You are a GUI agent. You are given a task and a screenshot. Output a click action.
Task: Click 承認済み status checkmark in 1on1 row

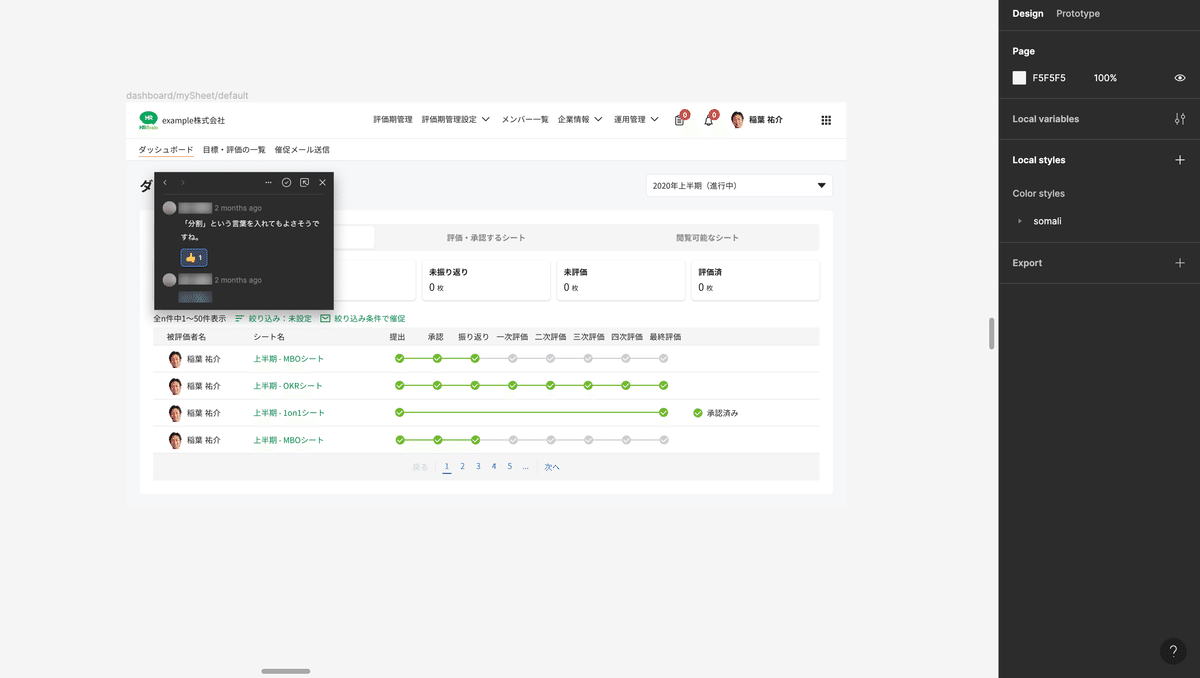coord(698,413)
